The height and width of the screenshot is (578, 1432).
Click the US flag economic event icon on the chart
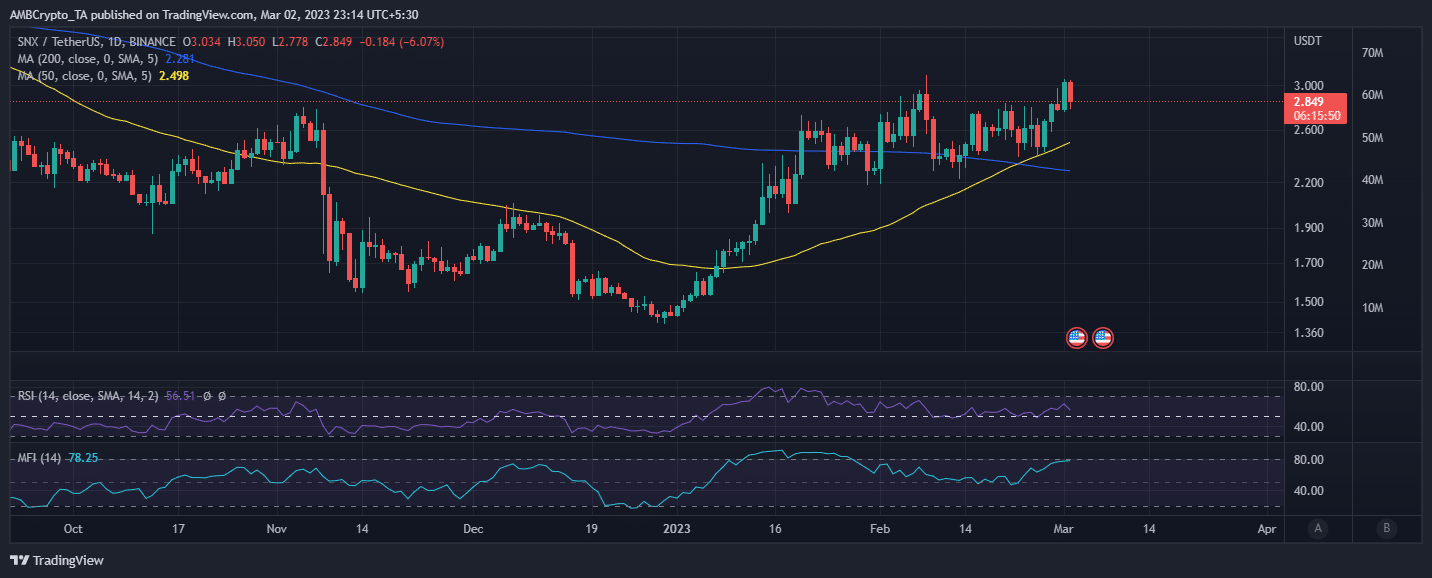coord(1075,337)
